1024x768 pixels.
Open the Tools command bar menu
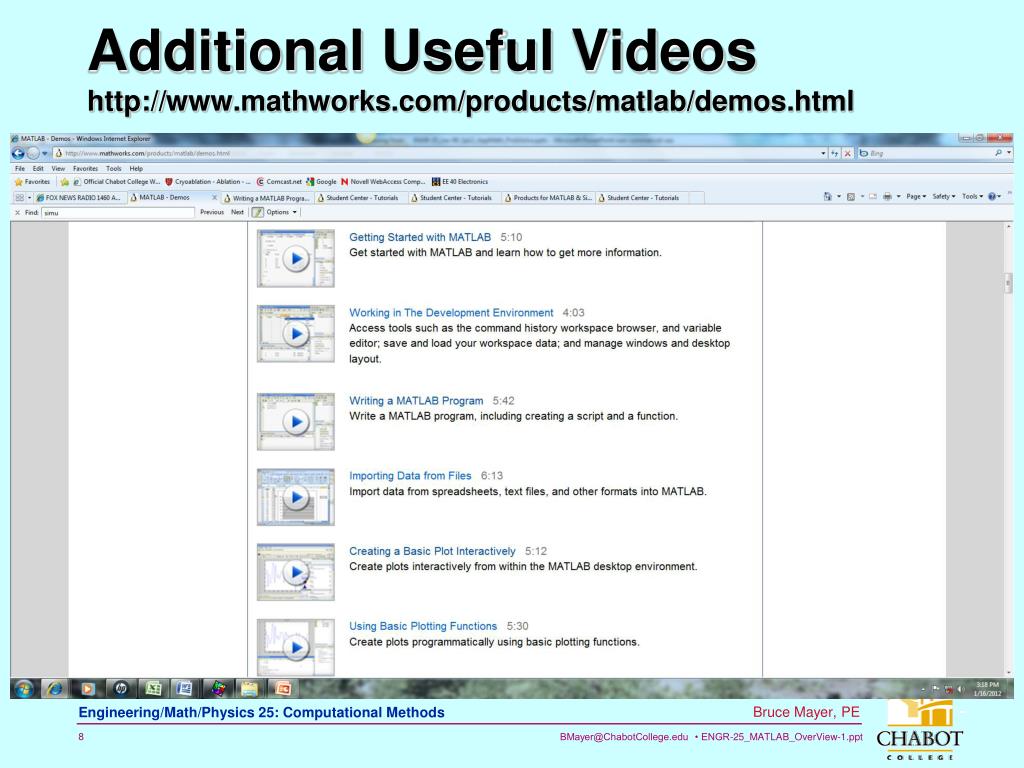pyautogui.click(x=972, y=197)
